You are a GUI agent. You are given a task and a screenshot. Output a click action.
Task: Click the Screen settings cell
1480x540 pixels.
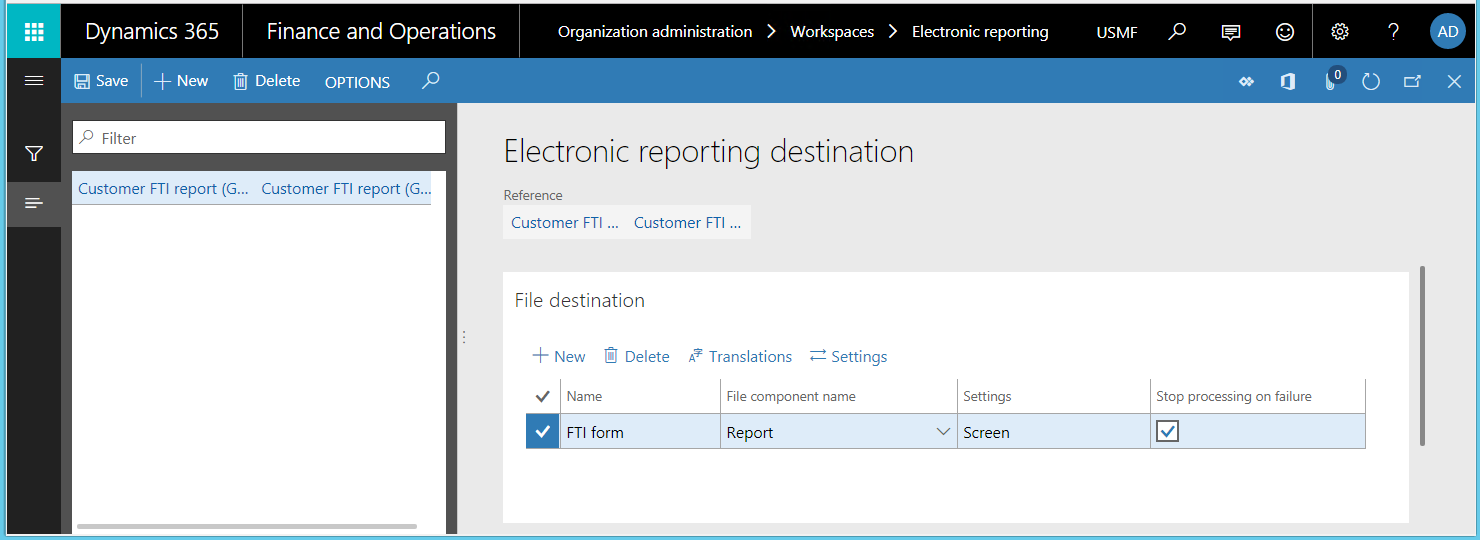point(1054,432)
